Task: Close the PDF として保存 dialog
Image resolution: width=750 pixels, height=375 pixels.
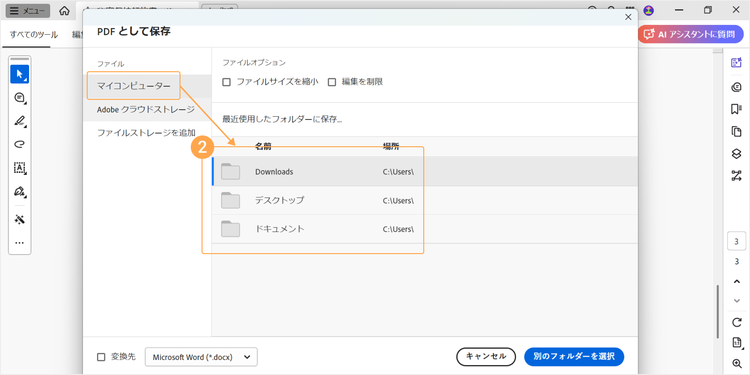Action: pos(628,17)
